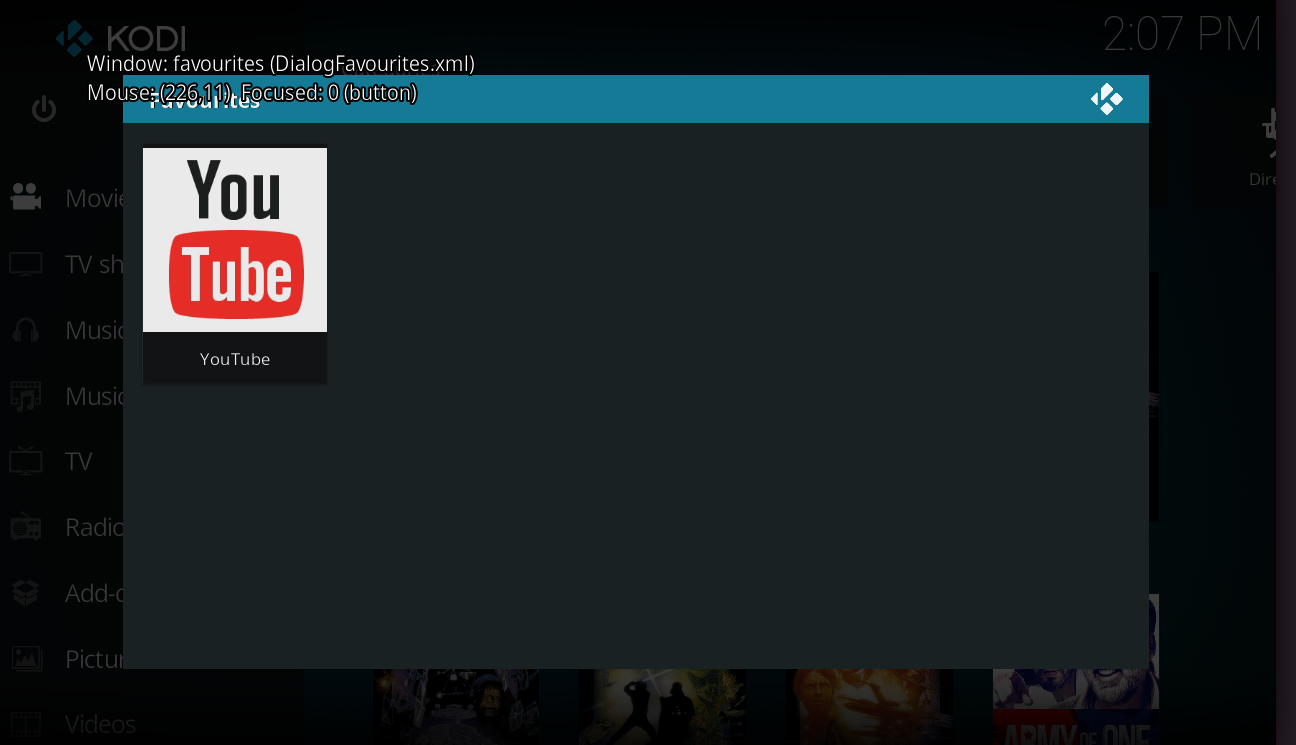This screenshot has width=1296, height=745.
Task: Select the Radio menu entry
Action: [x=94, y=527]
